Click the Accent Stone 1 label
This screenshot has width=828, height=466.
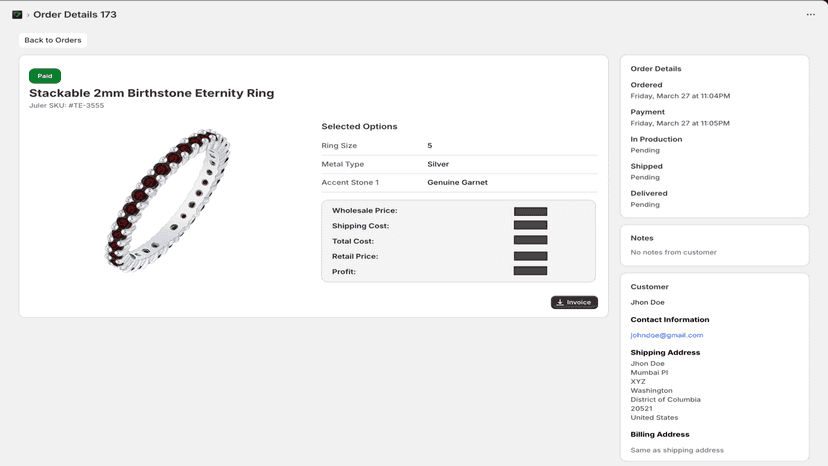[350, 182]
